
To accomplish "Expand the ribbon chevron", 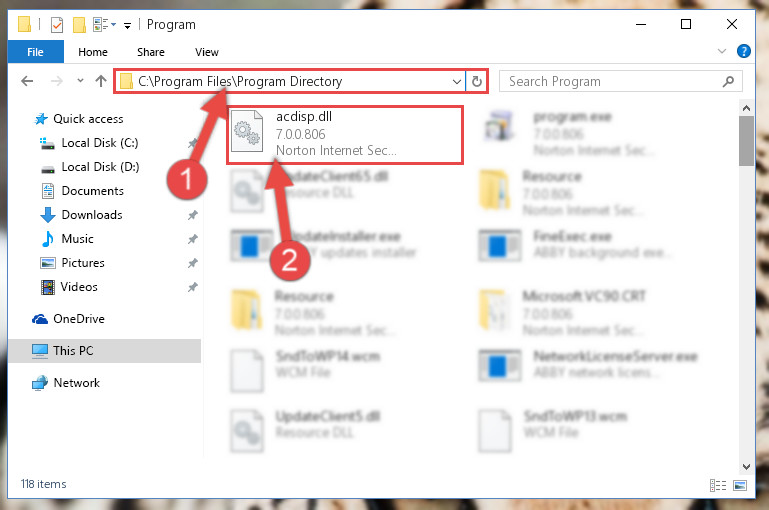I will click(x=721, y=51).
